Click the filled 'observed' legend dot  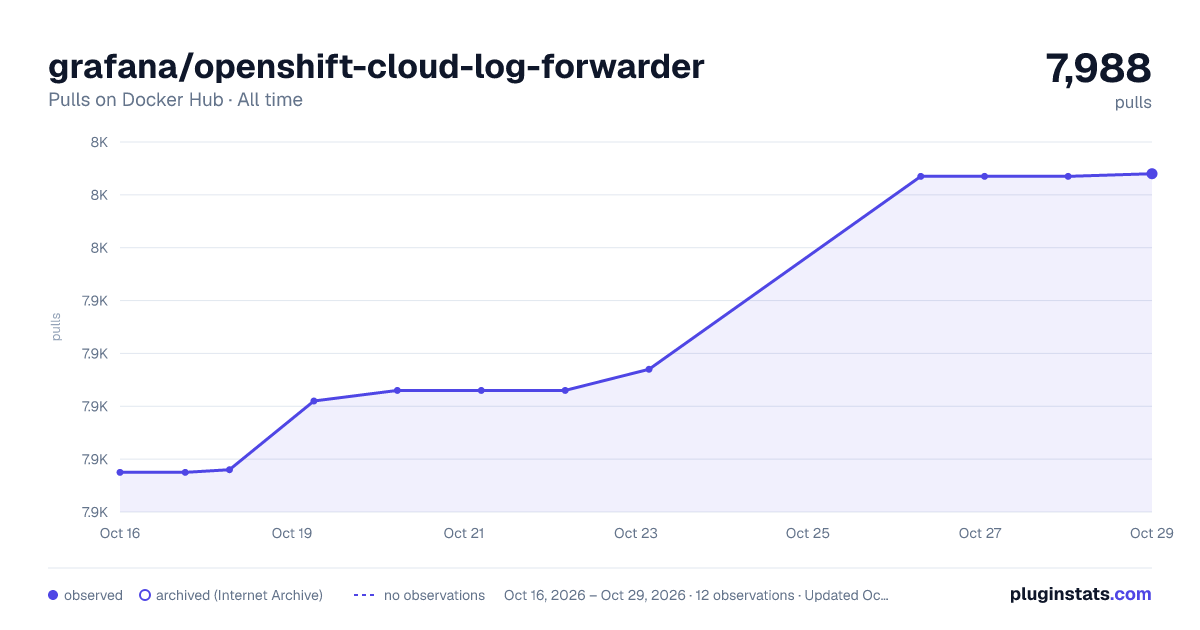[x=53, y=595]
